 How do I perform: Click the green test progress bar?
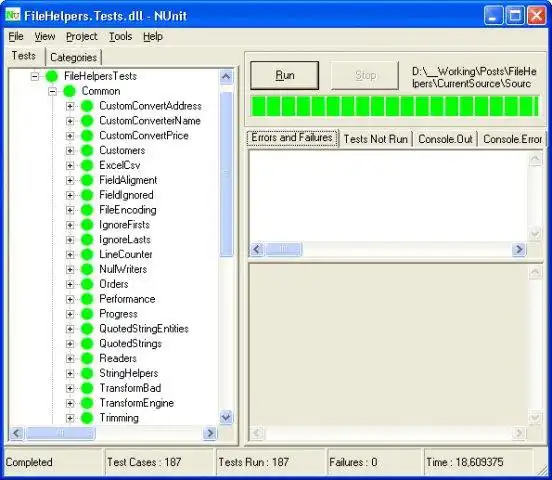pos(394,106)
